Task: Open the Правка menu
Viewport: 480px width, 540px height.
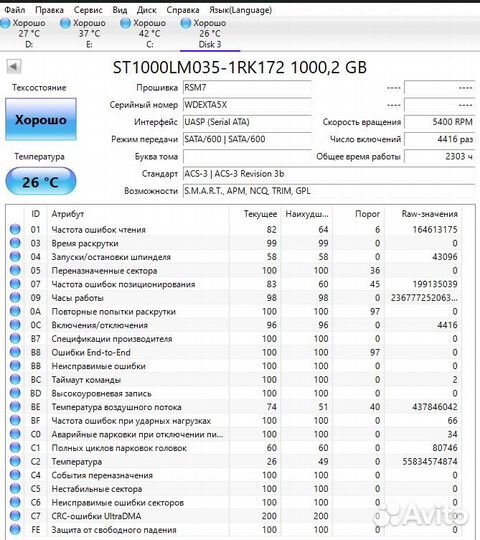Action: click(x=49, y=10)
